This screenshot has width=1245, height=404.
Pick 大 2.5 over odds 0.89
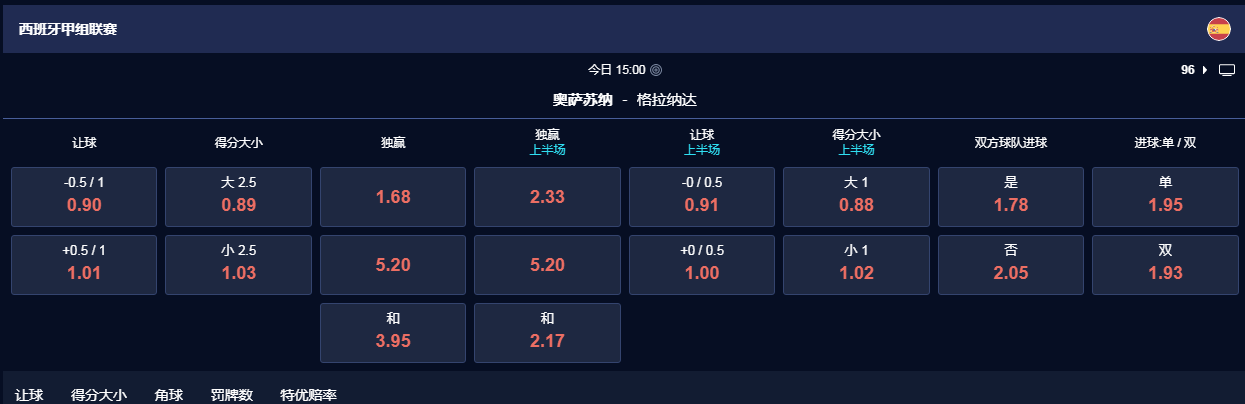238,197
